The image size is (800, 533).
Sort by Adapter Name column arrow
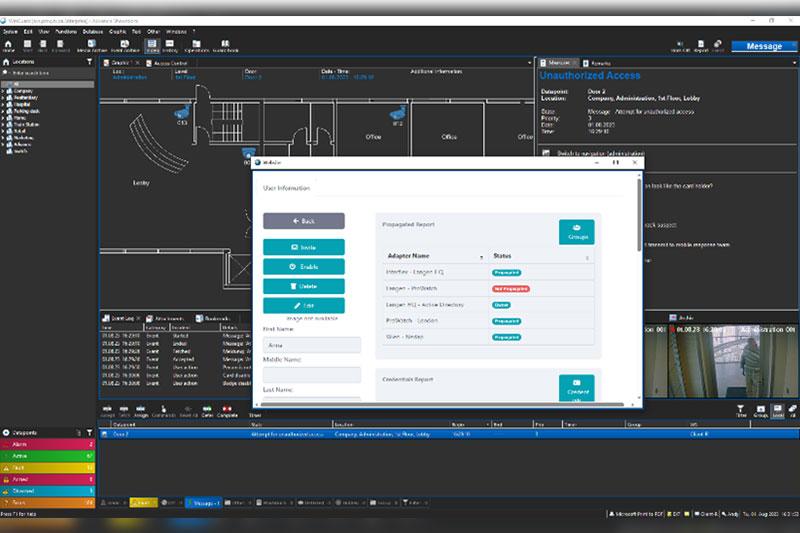click(482, 258)
